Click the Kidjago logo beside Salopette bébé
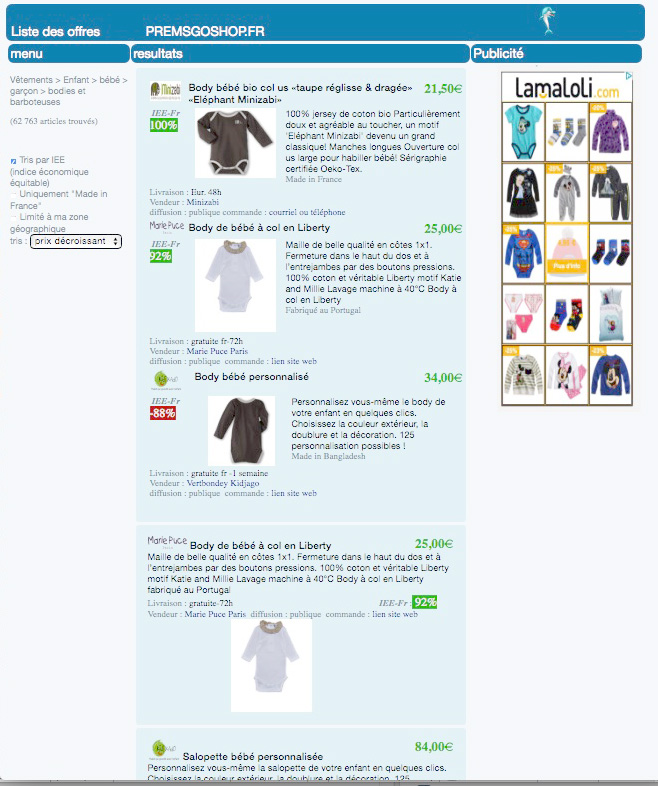Screen dimensions: 658x786 click(164, 749)
